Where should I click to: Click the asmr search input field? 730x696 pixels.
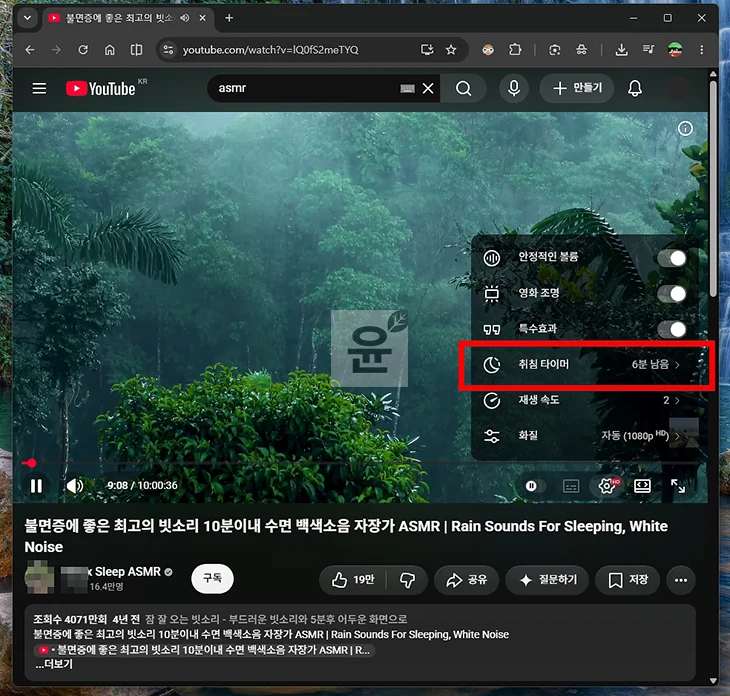click(x=305, y=88)
